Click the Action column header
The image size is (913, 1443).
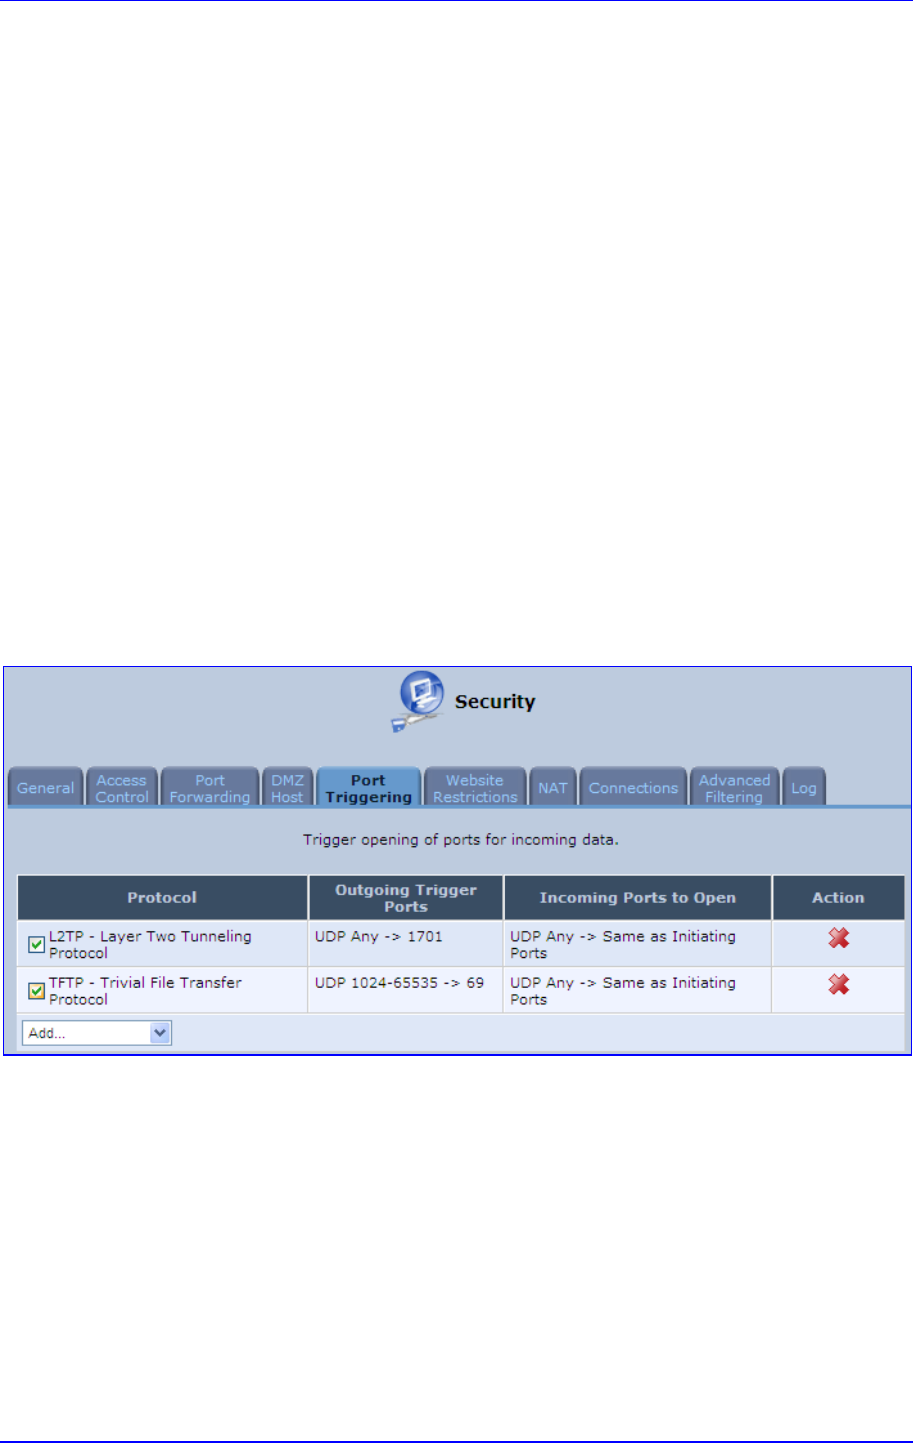point(838,898)
